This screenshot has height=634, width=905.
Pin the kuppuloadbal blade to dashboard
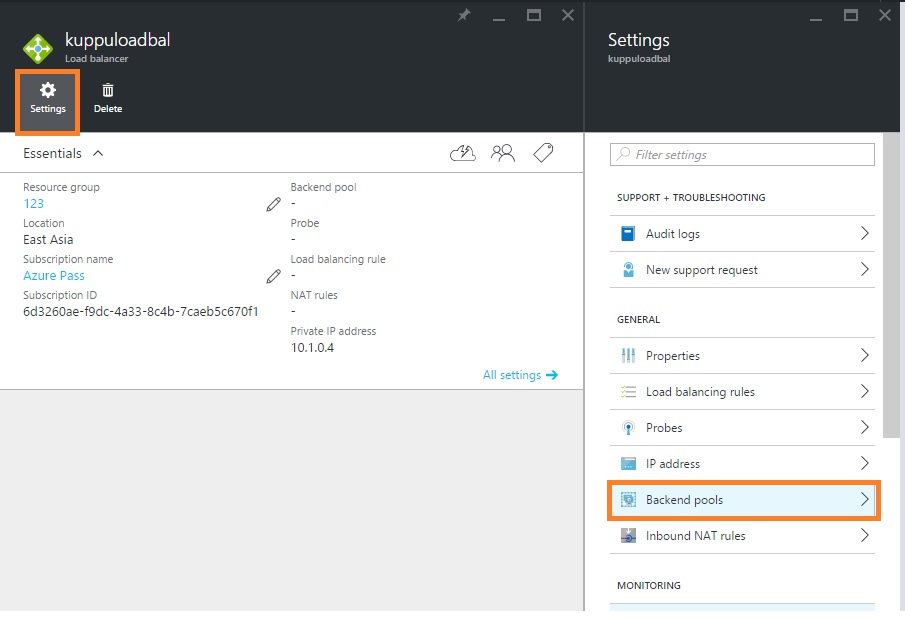pos(463,15)
